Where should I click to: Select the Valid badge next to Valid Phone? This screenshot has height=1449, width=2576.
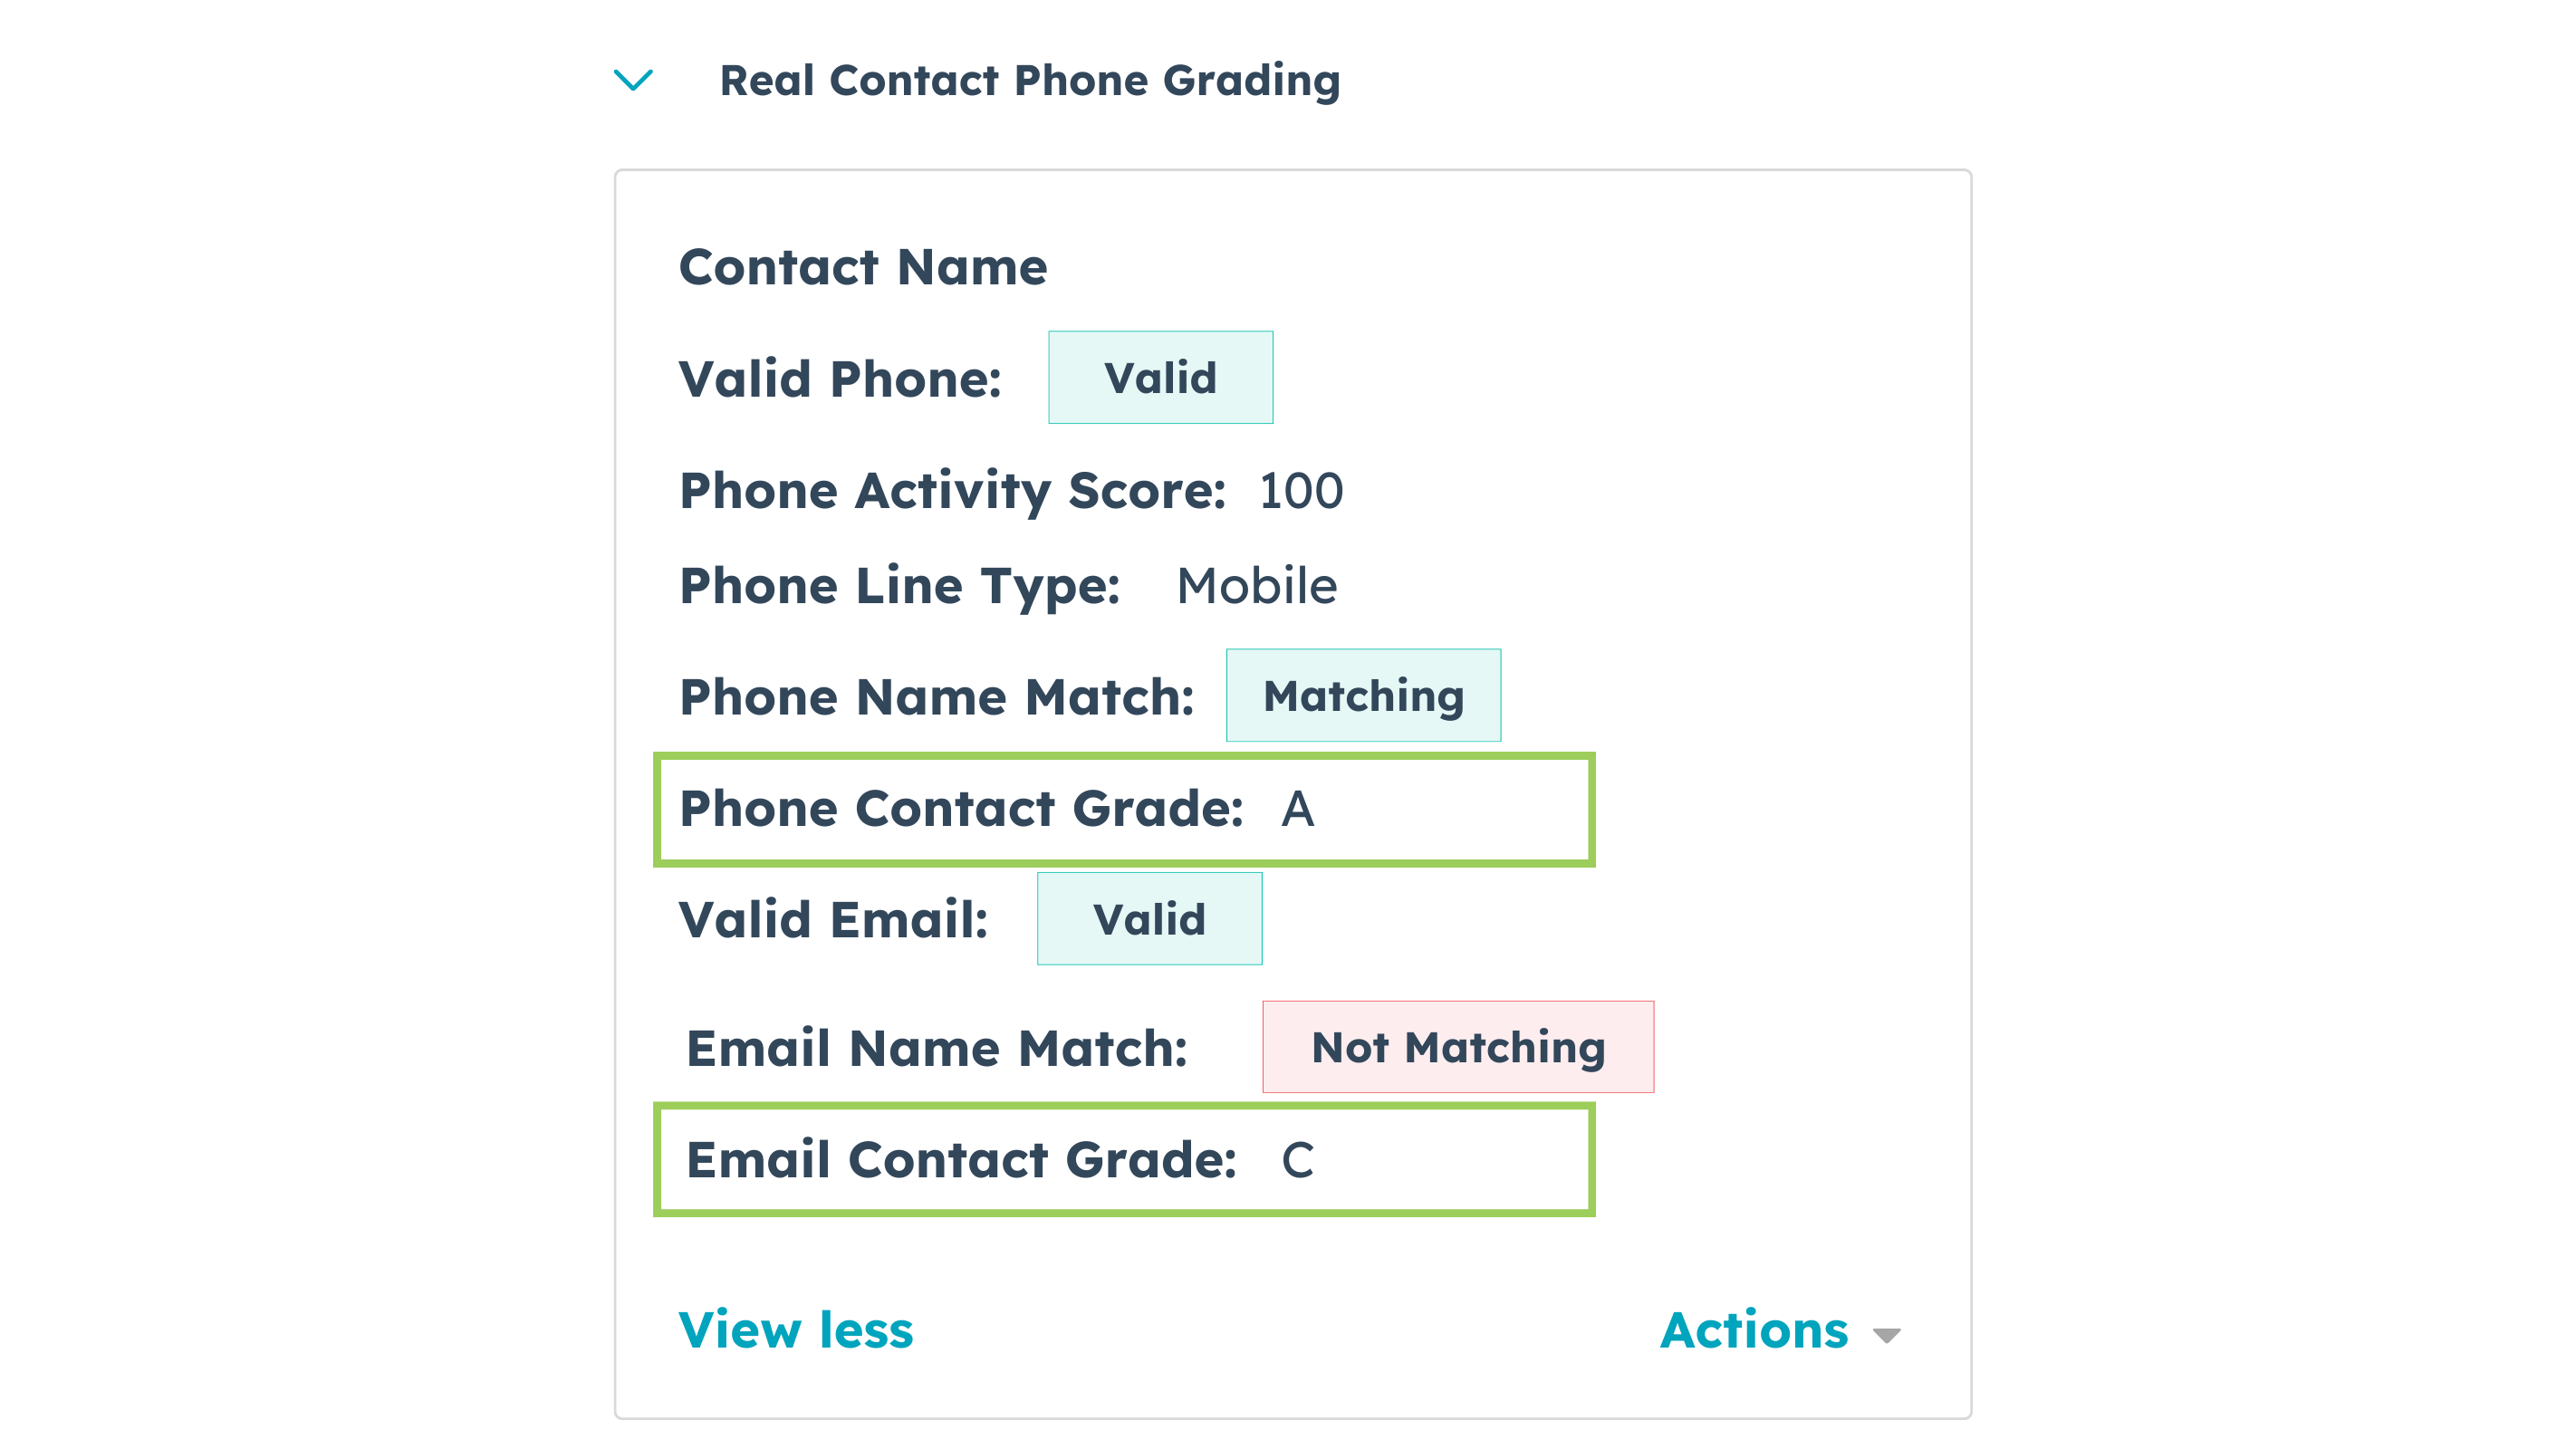(1160, 377)
